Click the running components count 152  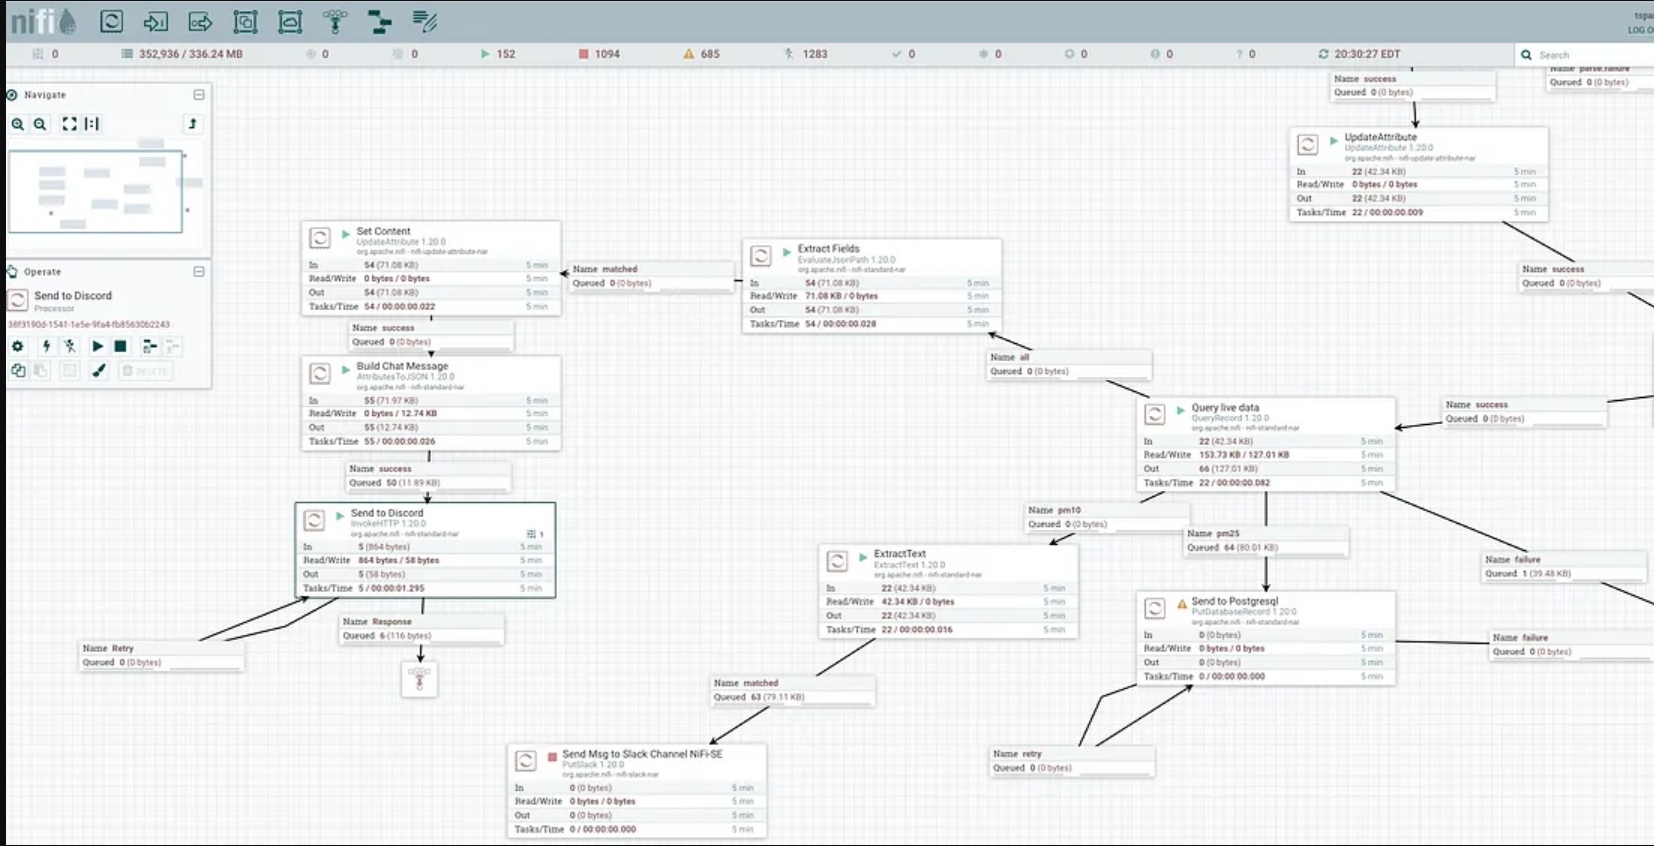tap(498, 54)
